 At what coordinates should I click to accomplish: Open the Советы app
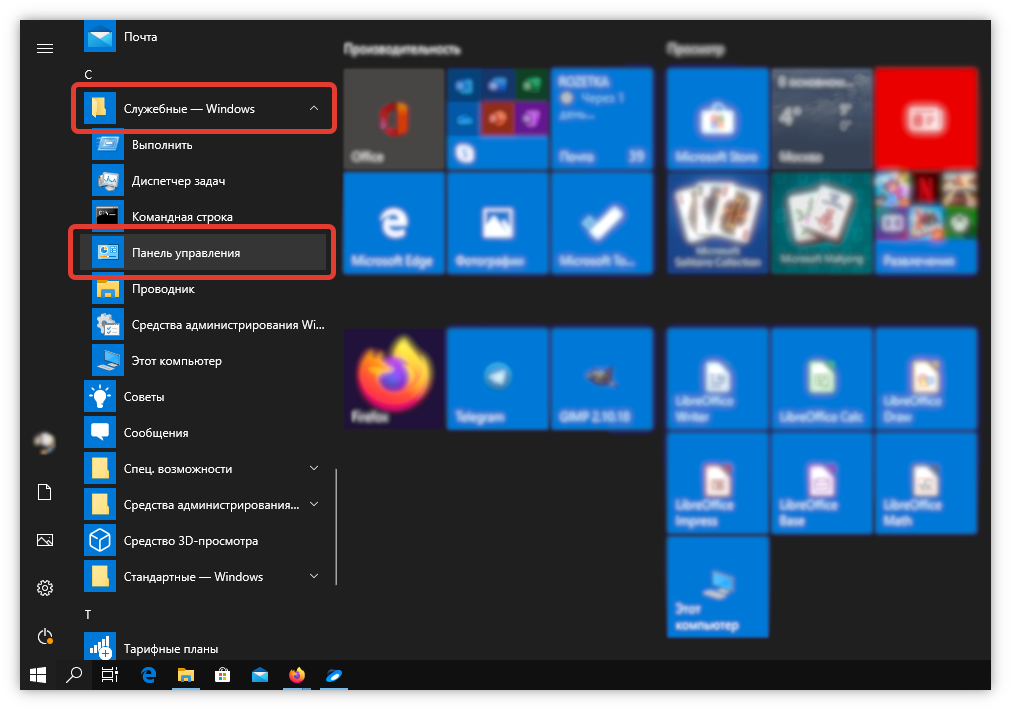(x=143, y=397)
